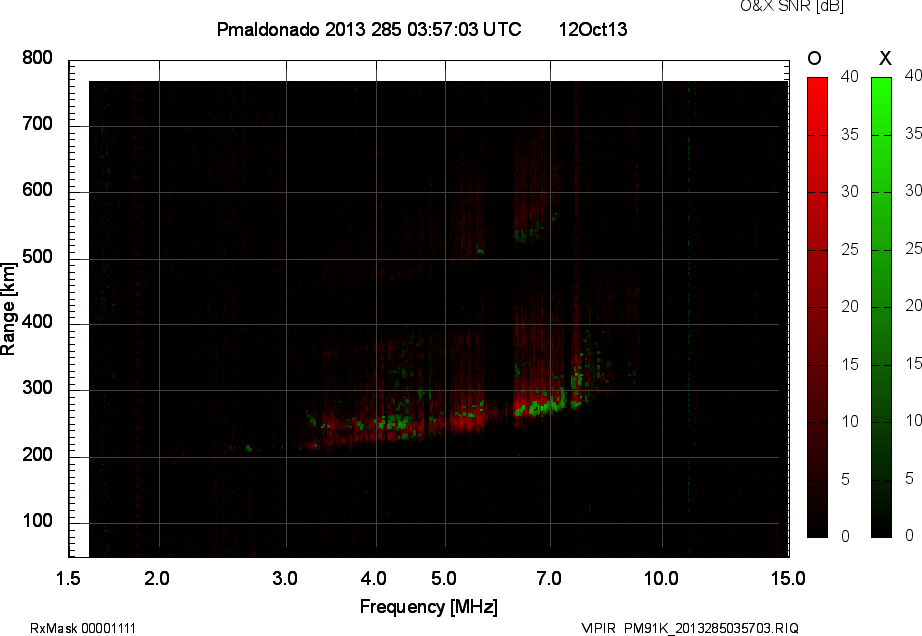
Task: Click the '100' range axis label
Action: click(x=37, y=520)
